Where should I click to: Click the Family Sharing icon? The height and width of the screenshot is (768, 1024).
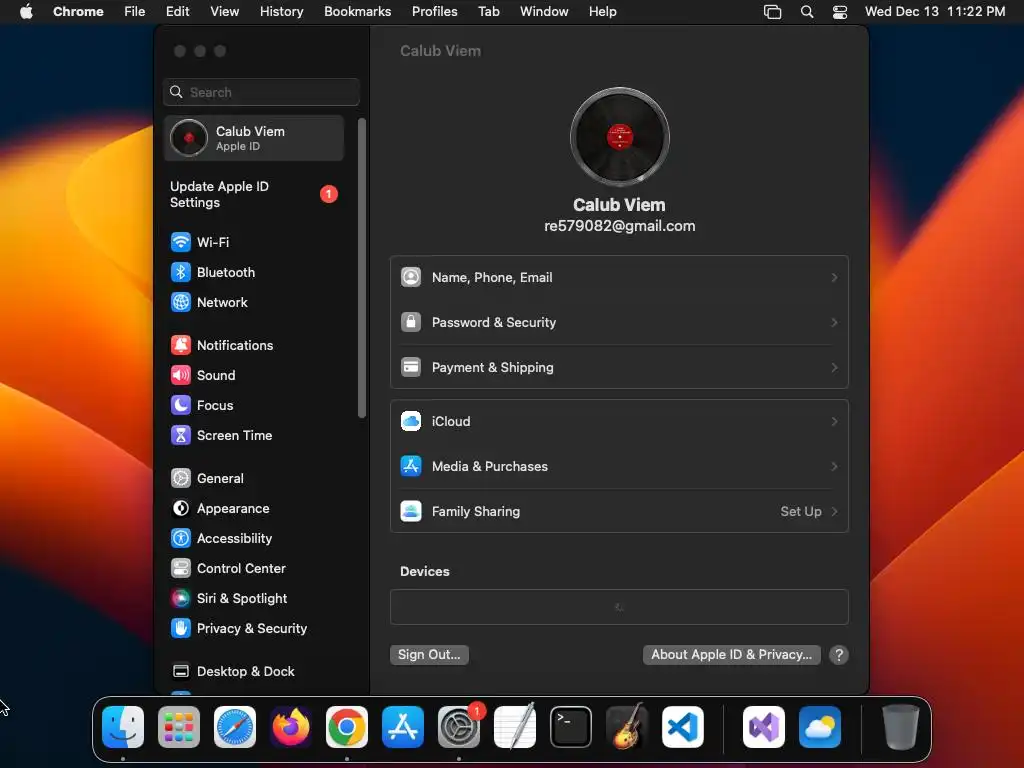tap(411, 512)
